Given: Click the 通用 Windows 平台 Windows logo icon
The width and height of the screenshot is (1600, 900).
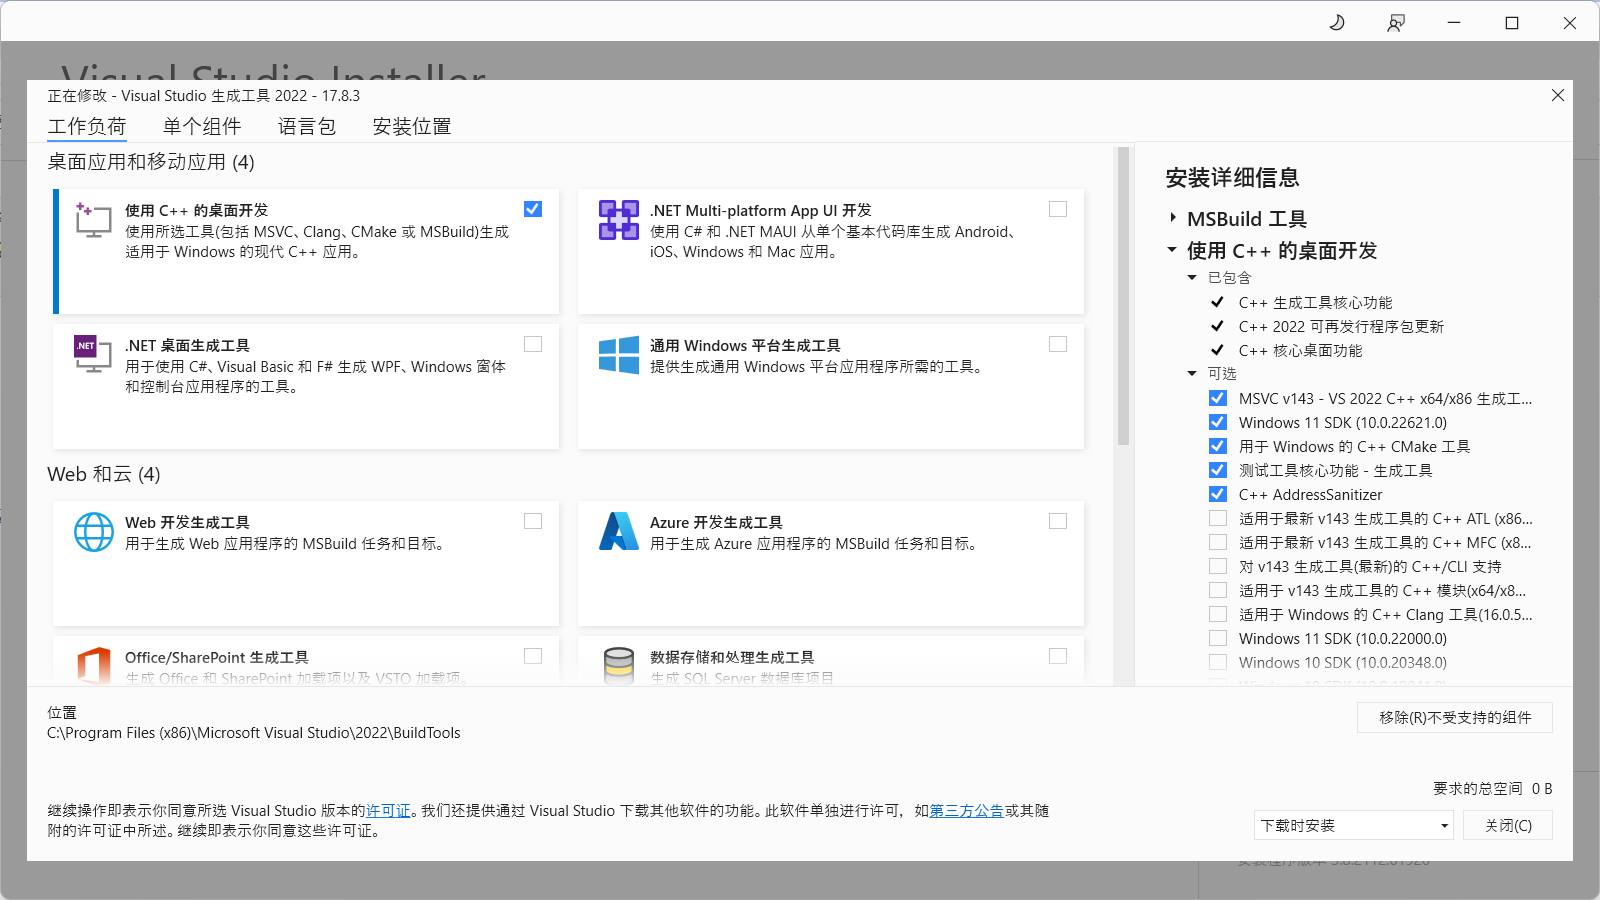Looking at the screenshot, I should click(619, 355).
